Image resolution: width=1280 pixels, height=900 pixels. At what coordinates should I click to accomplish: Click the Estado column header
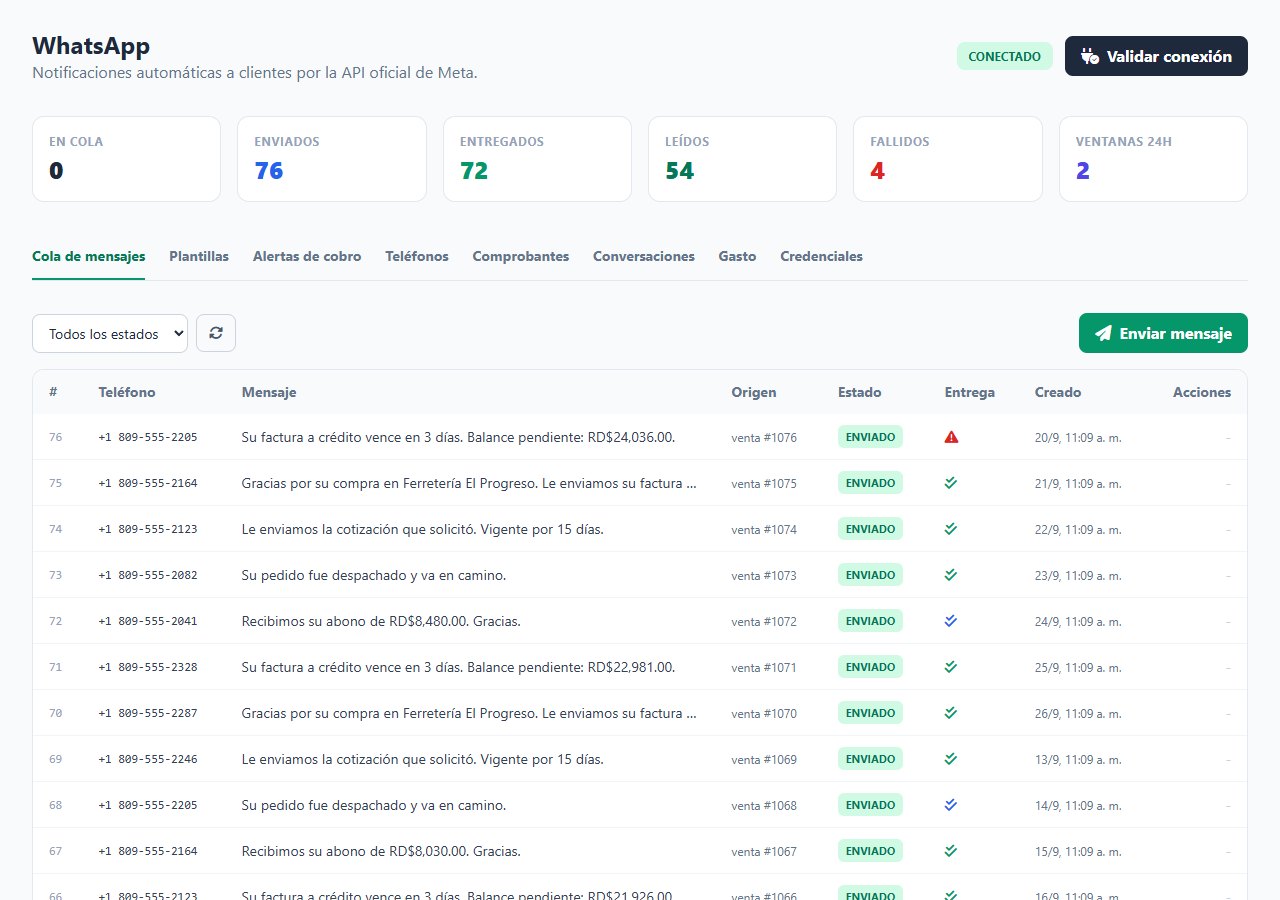pyautogui.click(x=860, y=392)
